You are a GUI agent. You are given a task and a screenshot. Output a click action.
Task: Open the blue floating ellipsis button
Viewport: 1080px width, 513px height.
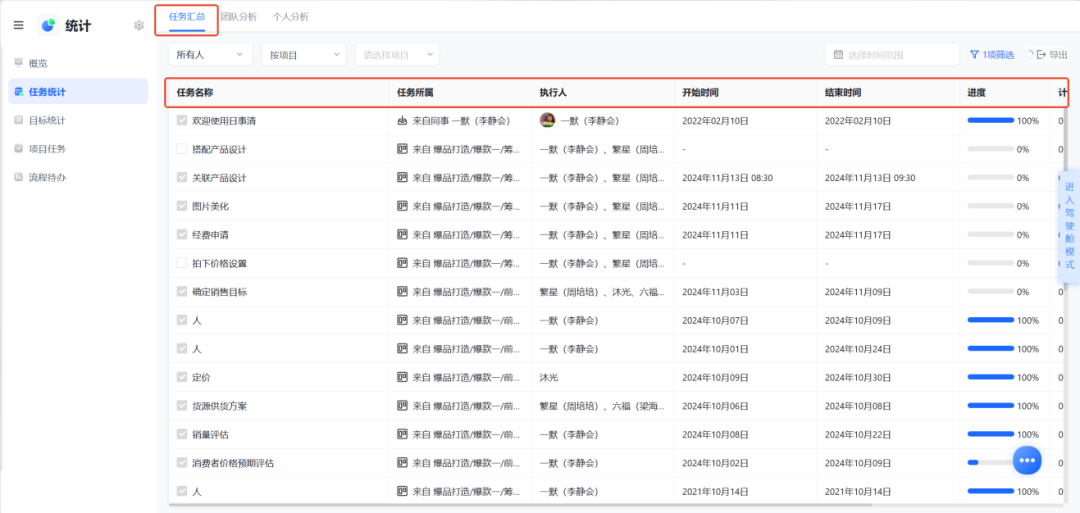1027,460
